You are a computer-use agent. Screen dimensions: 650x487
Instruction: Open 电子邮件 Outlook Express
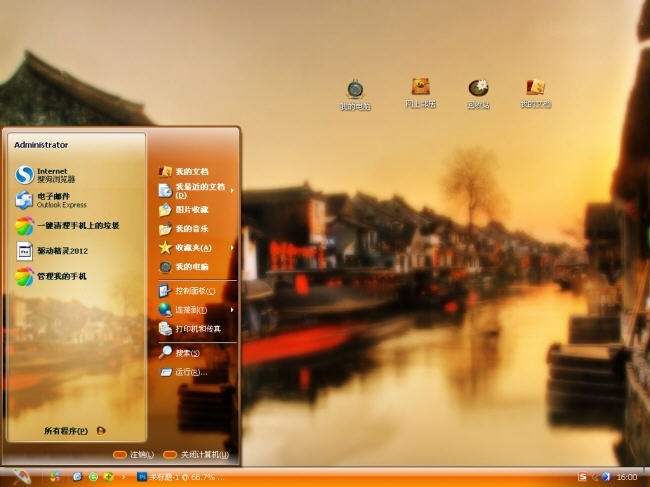pos(60,200)
